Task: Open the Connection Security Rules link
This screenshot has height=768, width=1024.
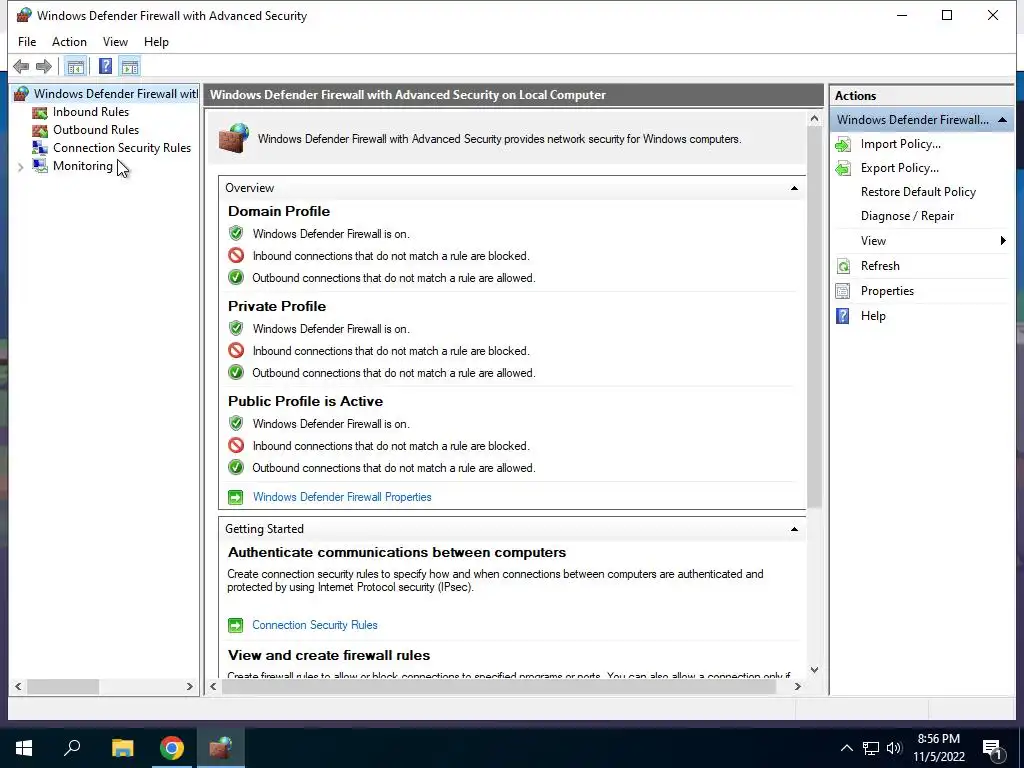Action: pyautogui.click(x=315, y=625)
